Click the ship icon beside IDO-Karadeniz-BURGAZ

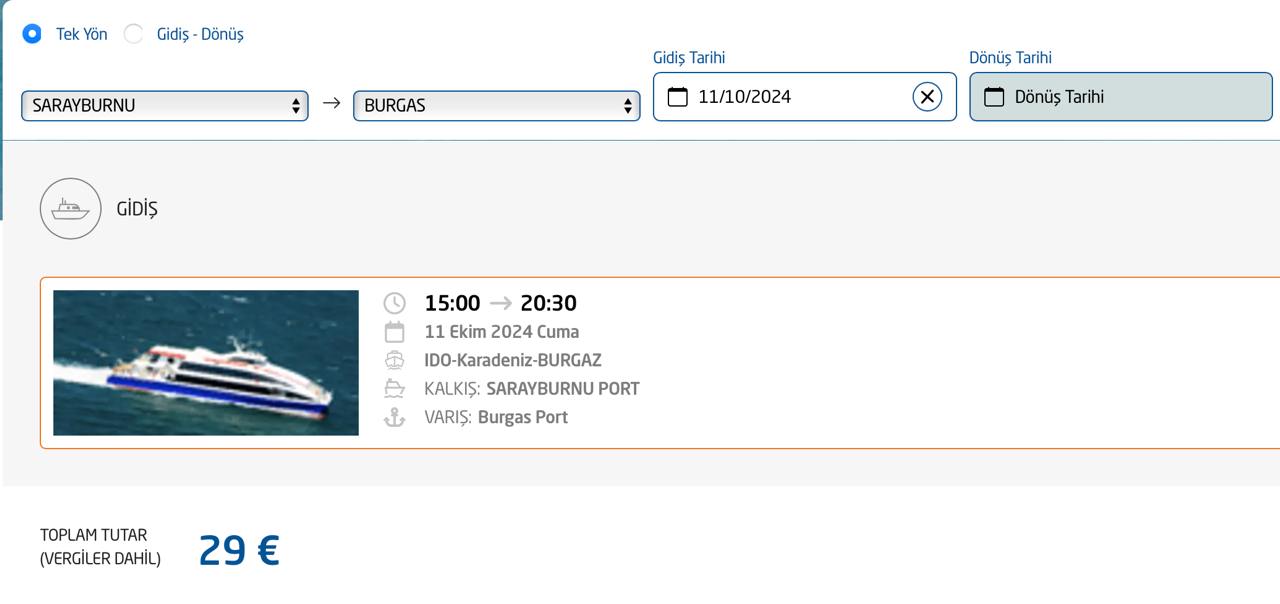(395, 360)
